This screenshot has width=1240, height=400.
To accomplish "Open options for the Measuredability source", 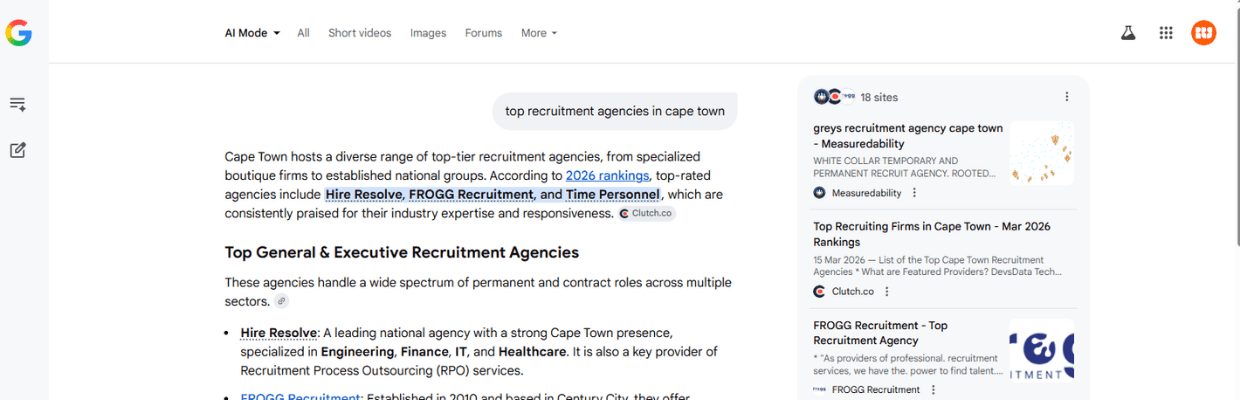I will pos(914,193).
